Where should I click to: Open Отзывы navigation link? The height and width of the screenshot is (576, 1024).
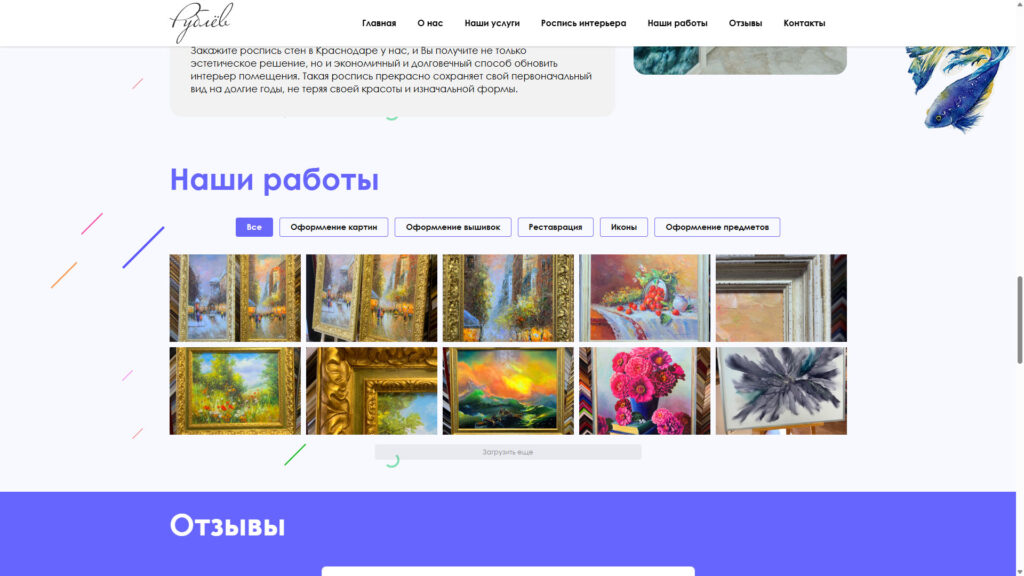coord(745,23)
